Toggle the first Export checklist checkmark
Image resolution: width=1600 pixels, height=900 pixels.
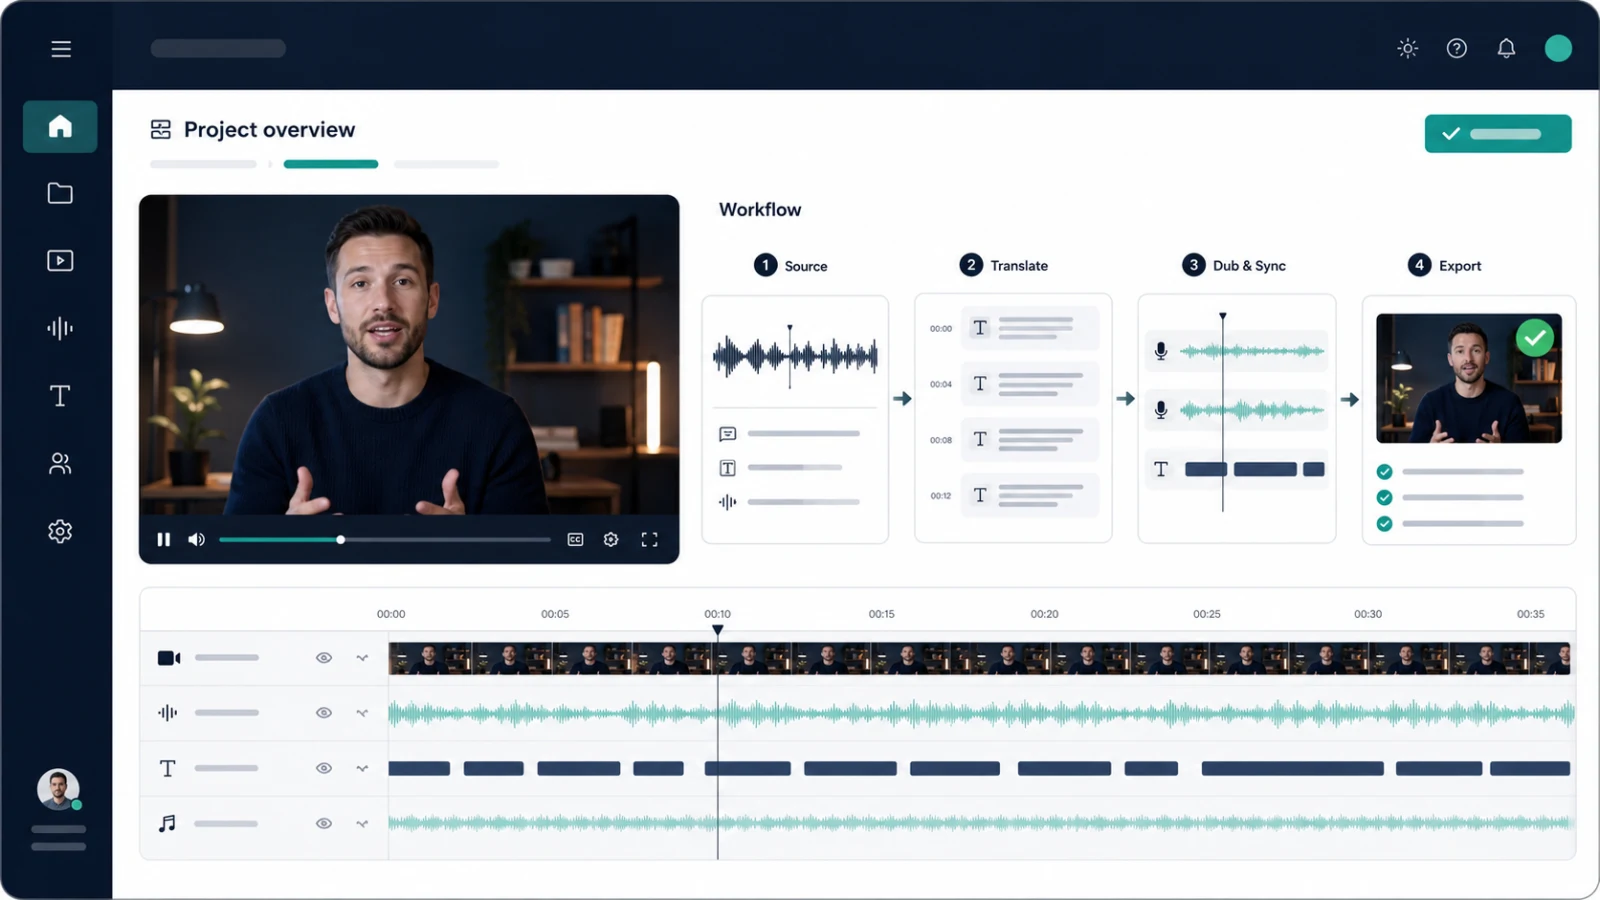[x=1384, y=472]
